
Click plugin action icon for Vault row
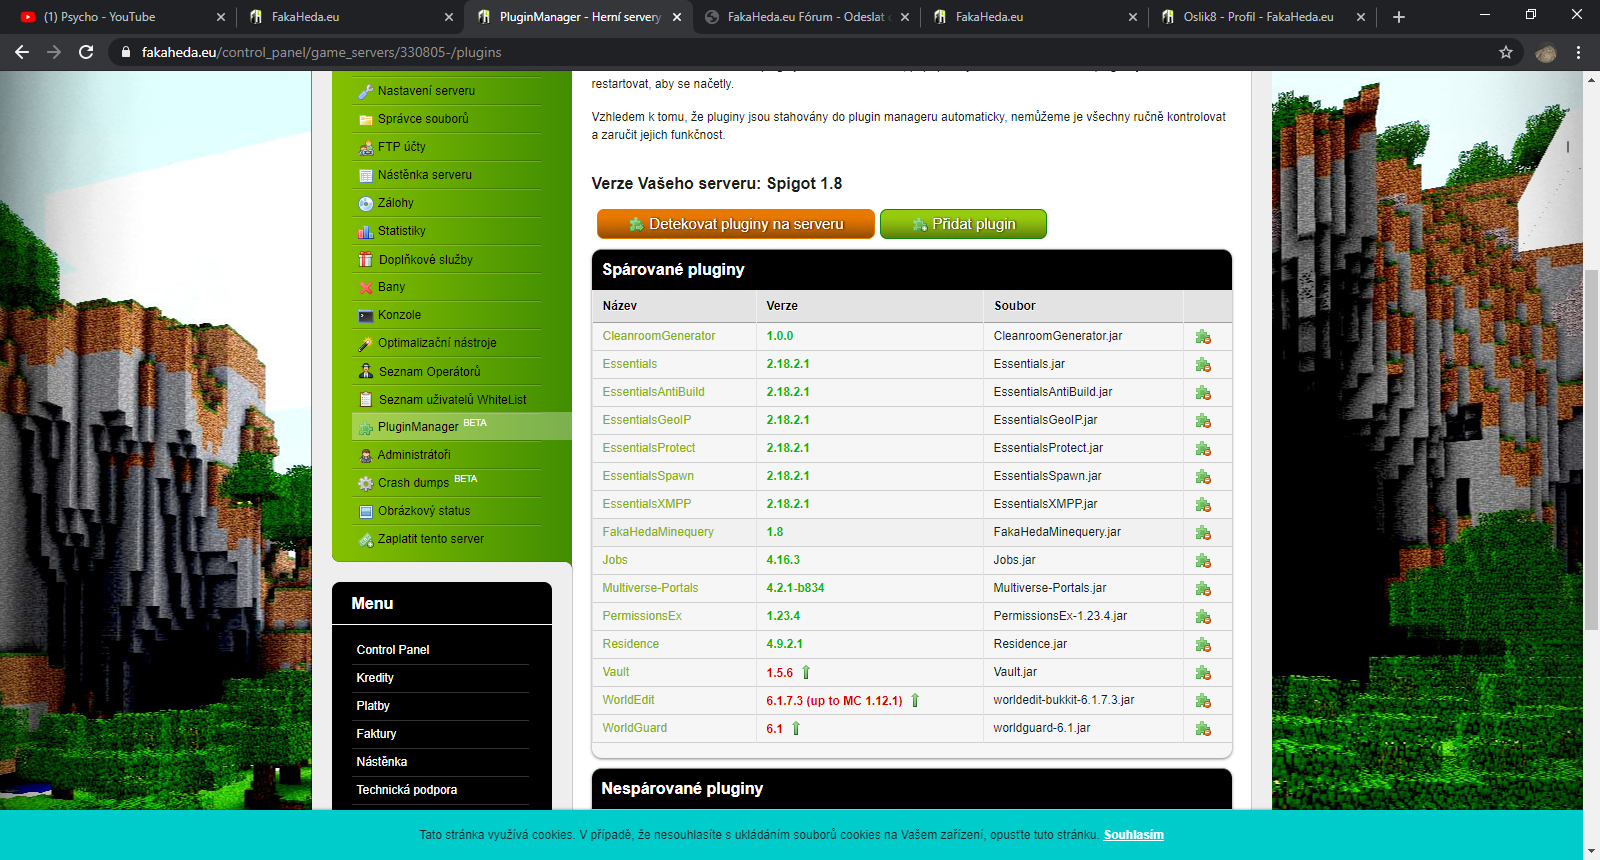(x=1203, y=673)
